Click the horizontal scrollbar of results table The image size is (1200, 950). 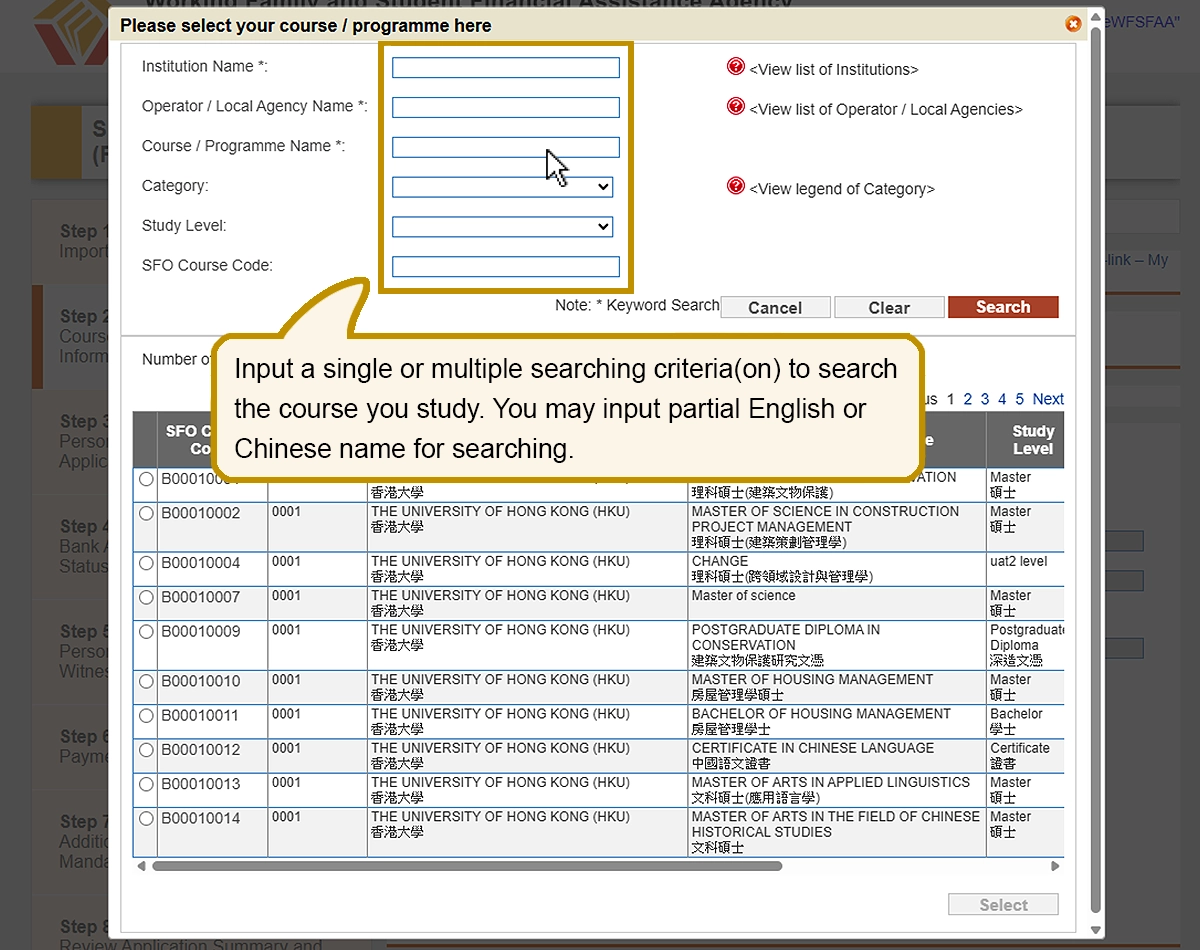(466, 866)
